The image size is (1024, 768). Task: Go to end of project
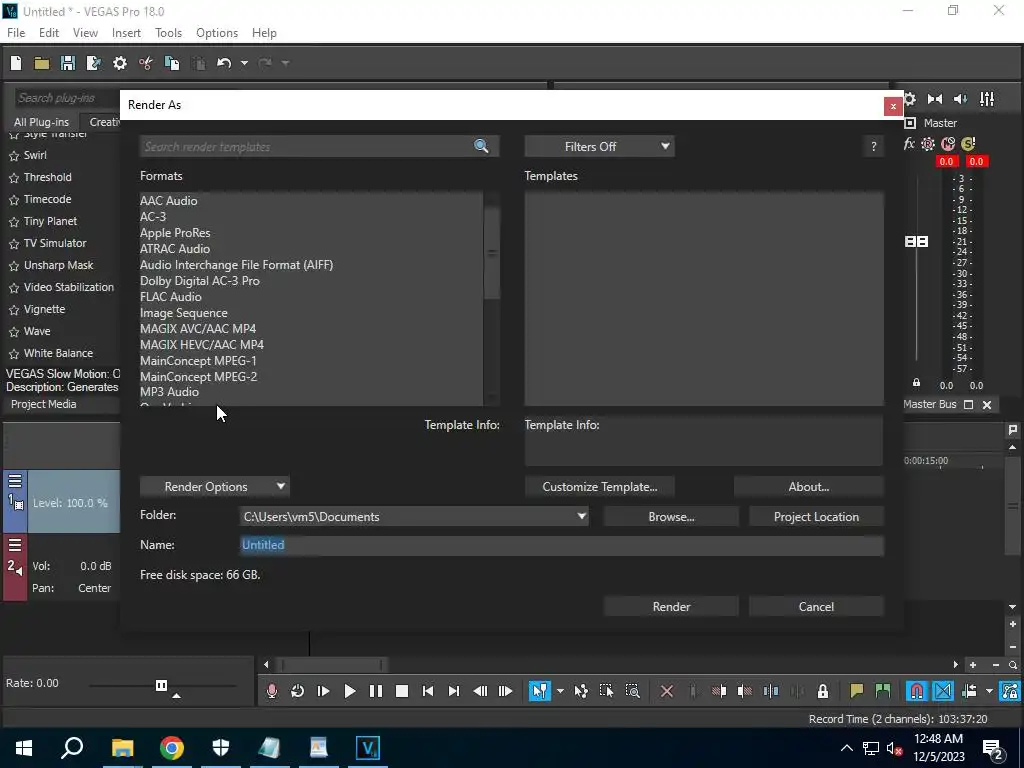[x=454, y=691]
